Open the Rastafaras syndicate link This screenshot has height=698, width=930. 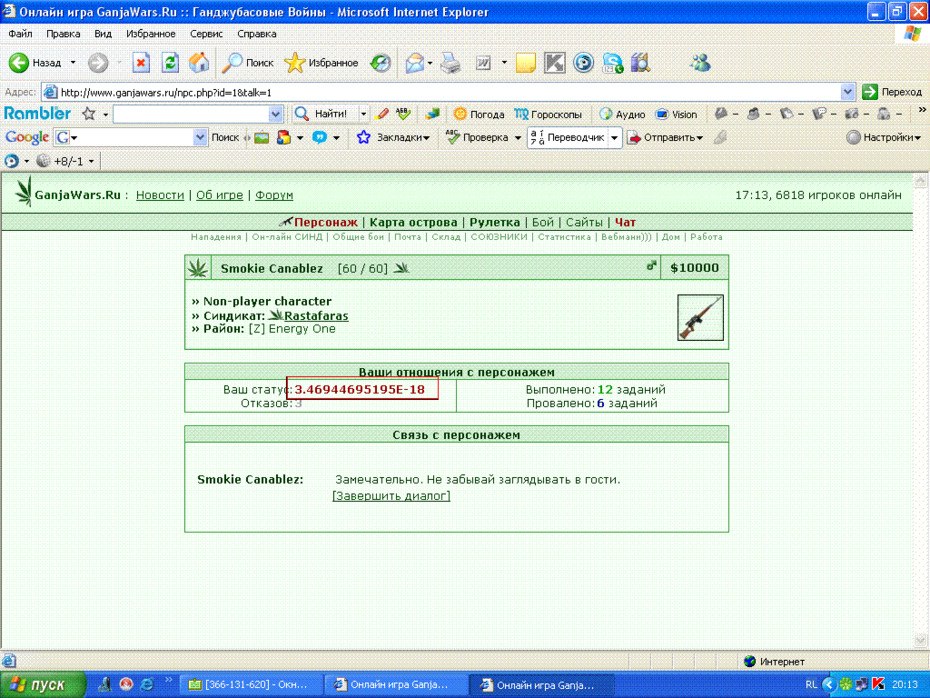pyautogui.click(x=316, y=315)
